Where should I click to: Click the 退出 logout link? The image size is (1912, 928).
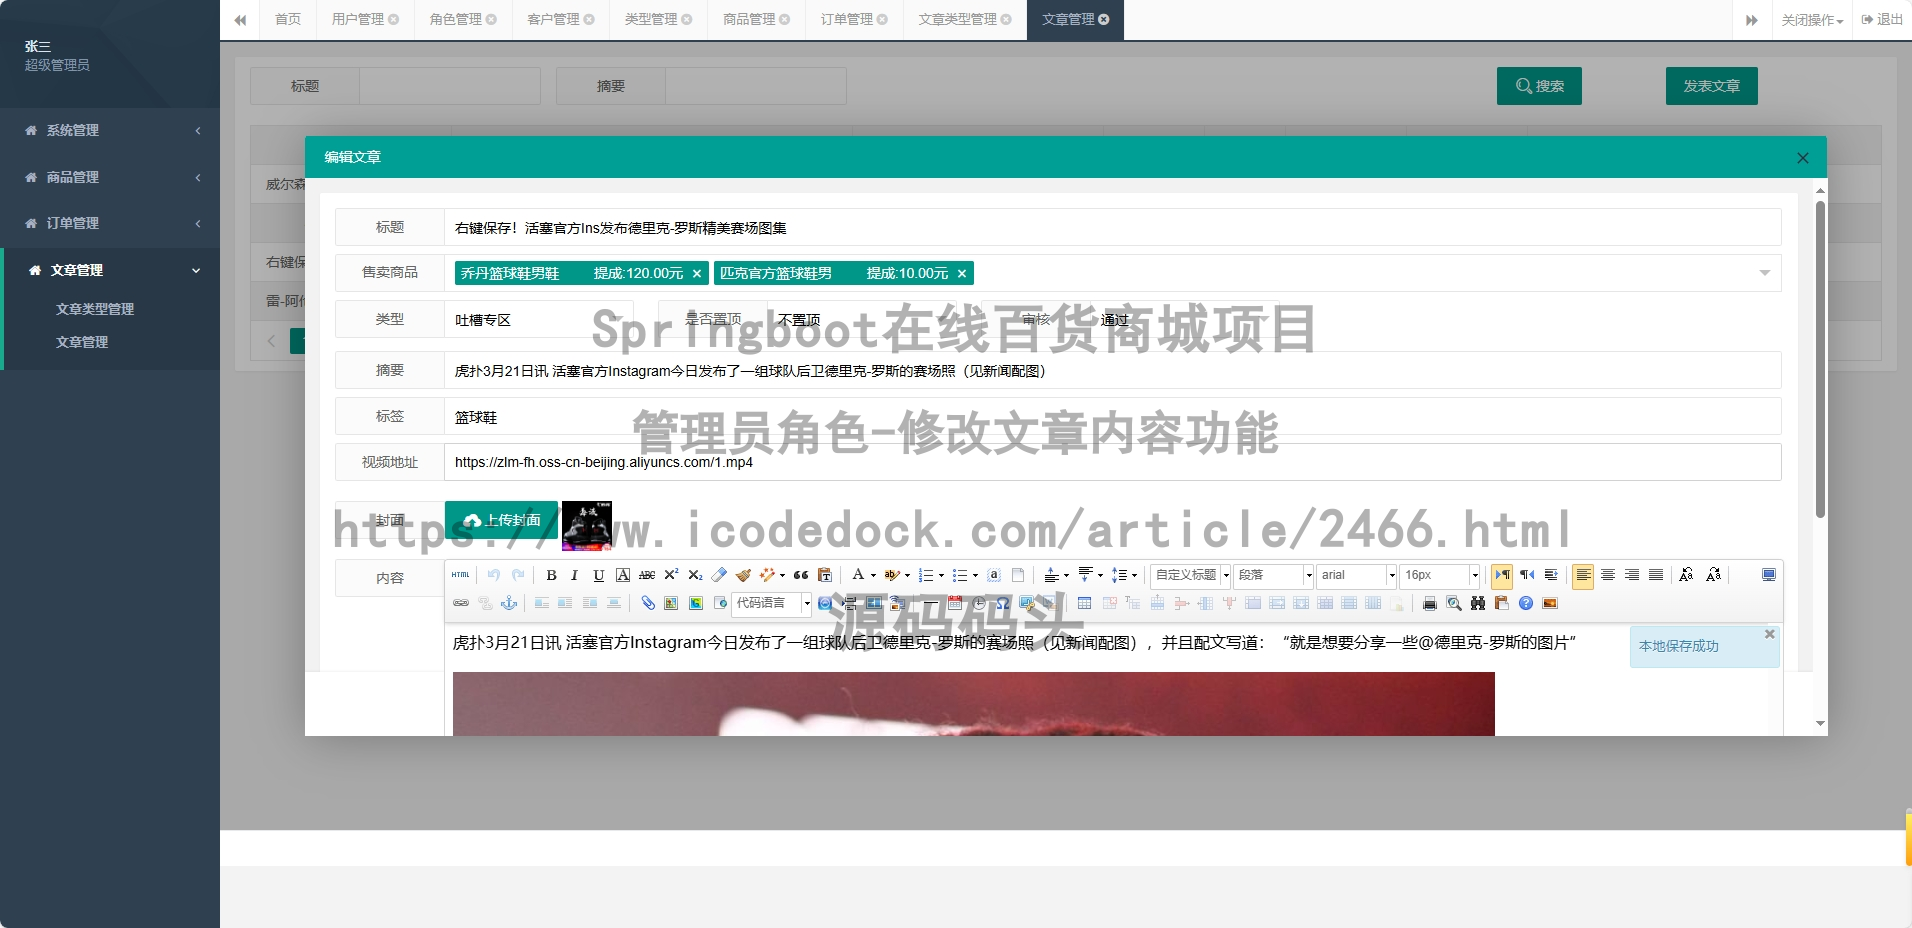point(1882,19)
